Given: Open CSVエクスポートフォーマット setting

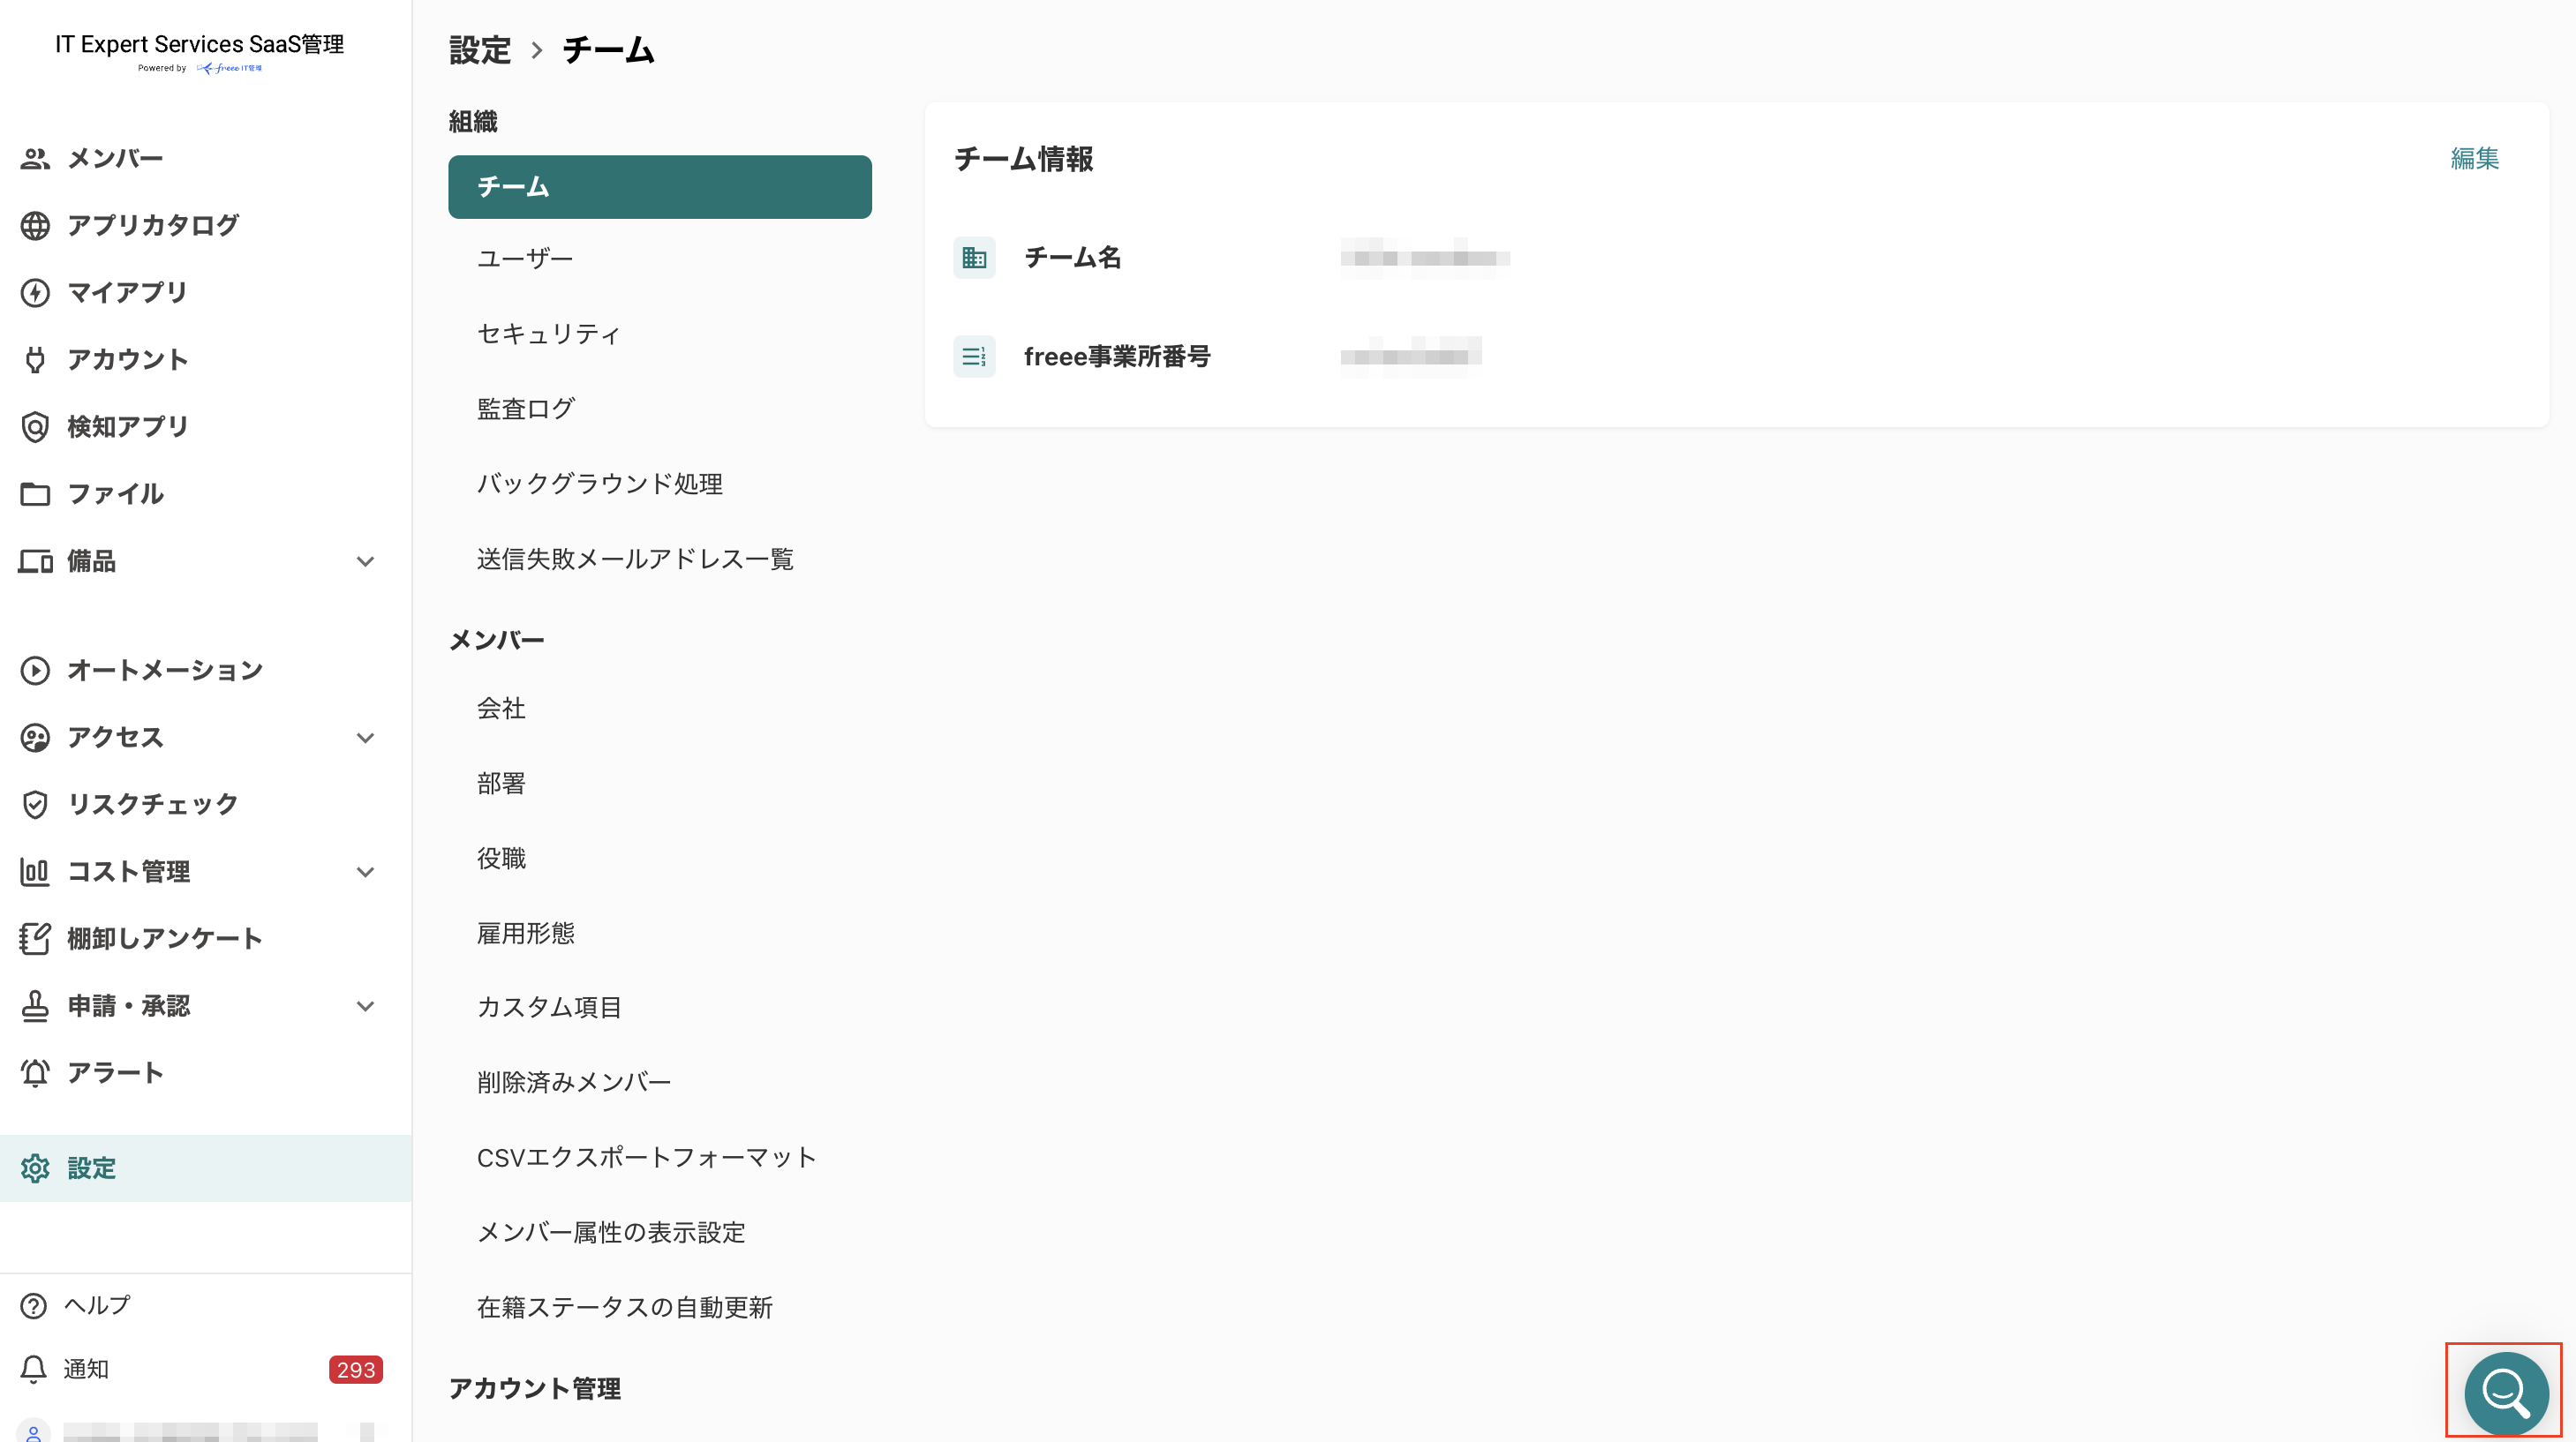Looking at the screenshot, I should click(x=646, y=1158).
